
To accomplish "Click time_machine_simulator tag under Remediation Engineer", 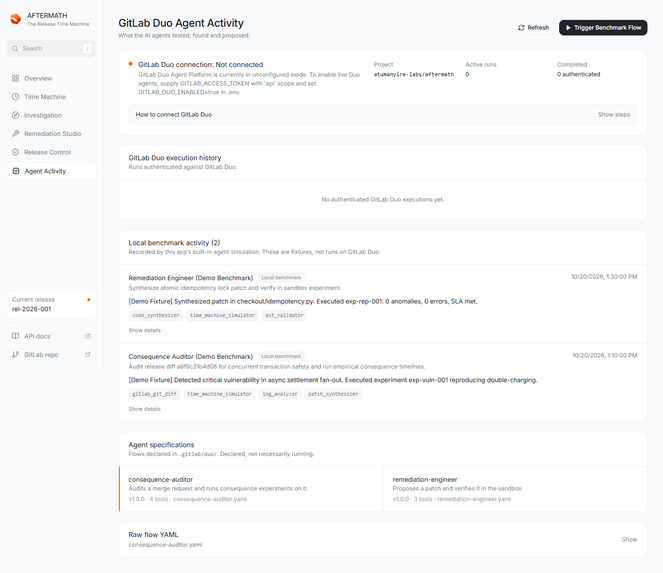I will click(x=222, y=315).
